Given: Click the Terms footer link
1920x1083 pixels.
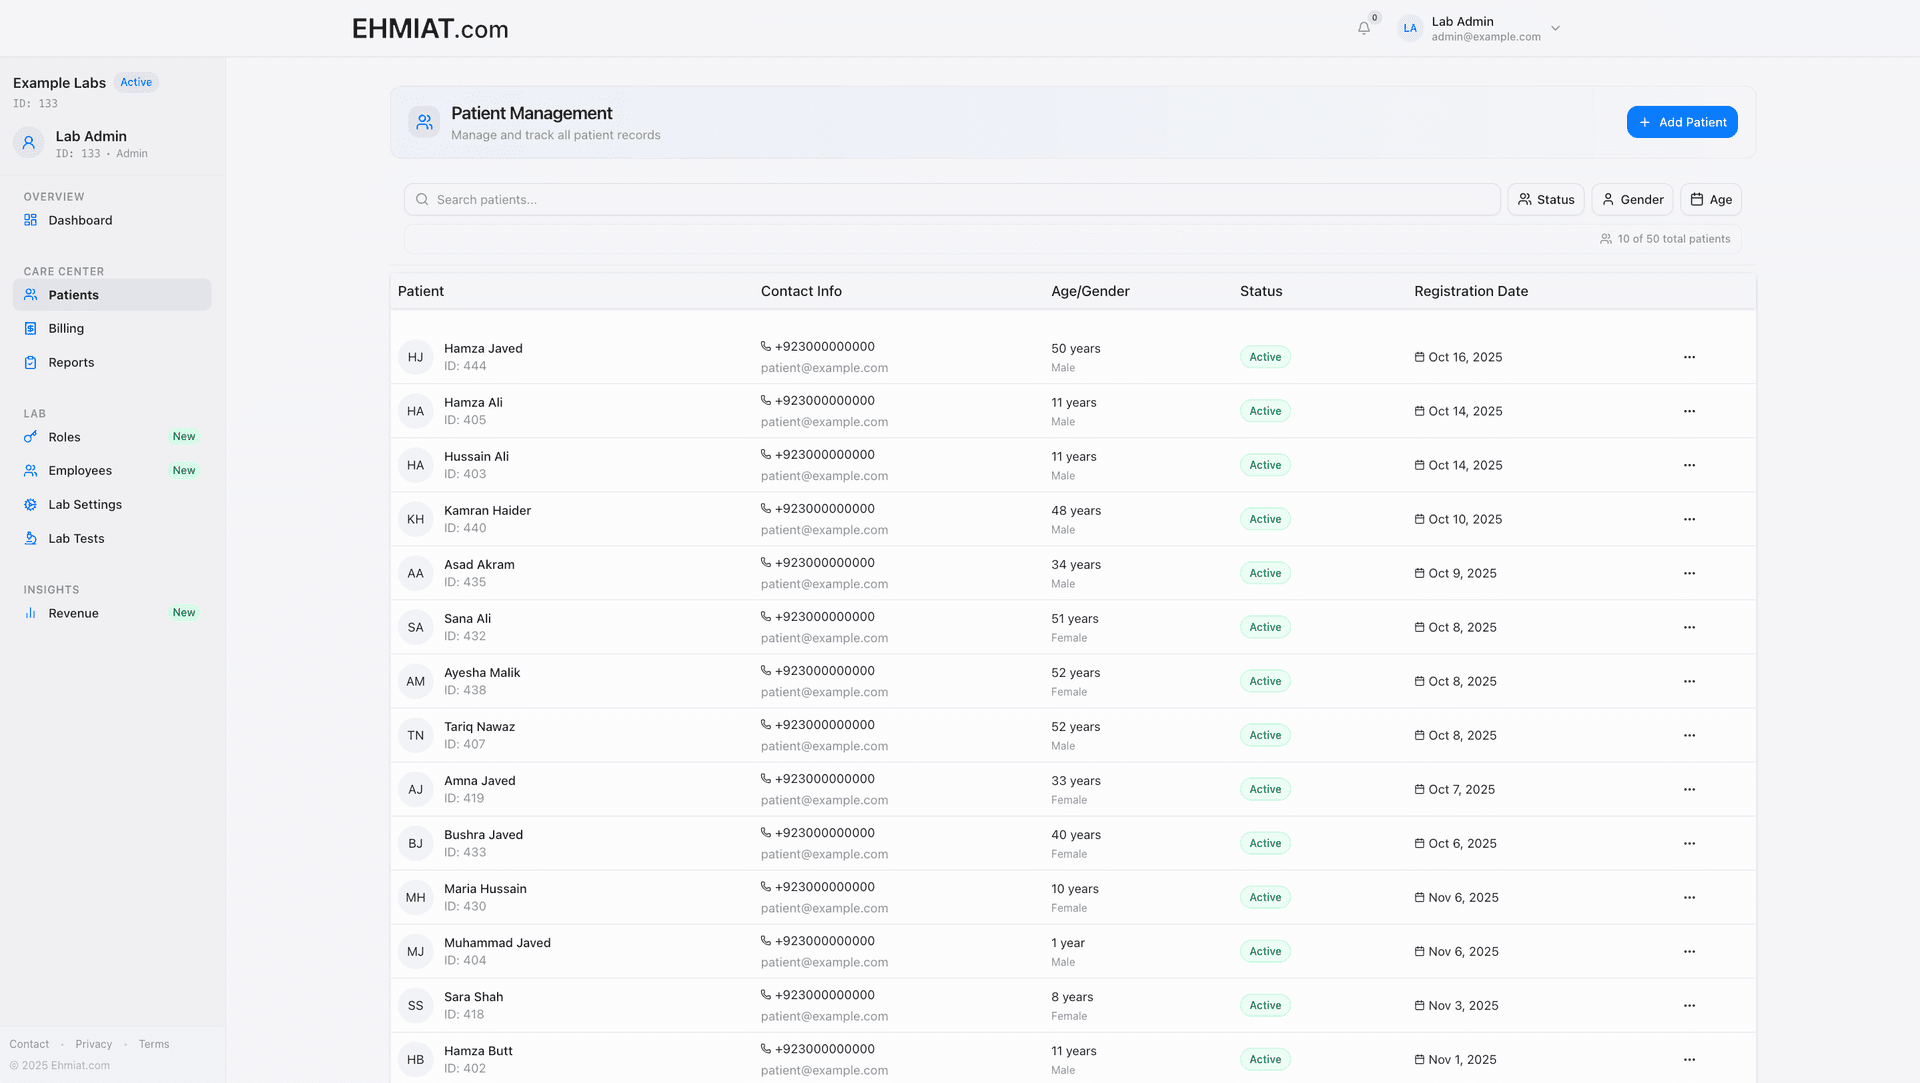Looking at the screenshot, I should click(154, 1044).
